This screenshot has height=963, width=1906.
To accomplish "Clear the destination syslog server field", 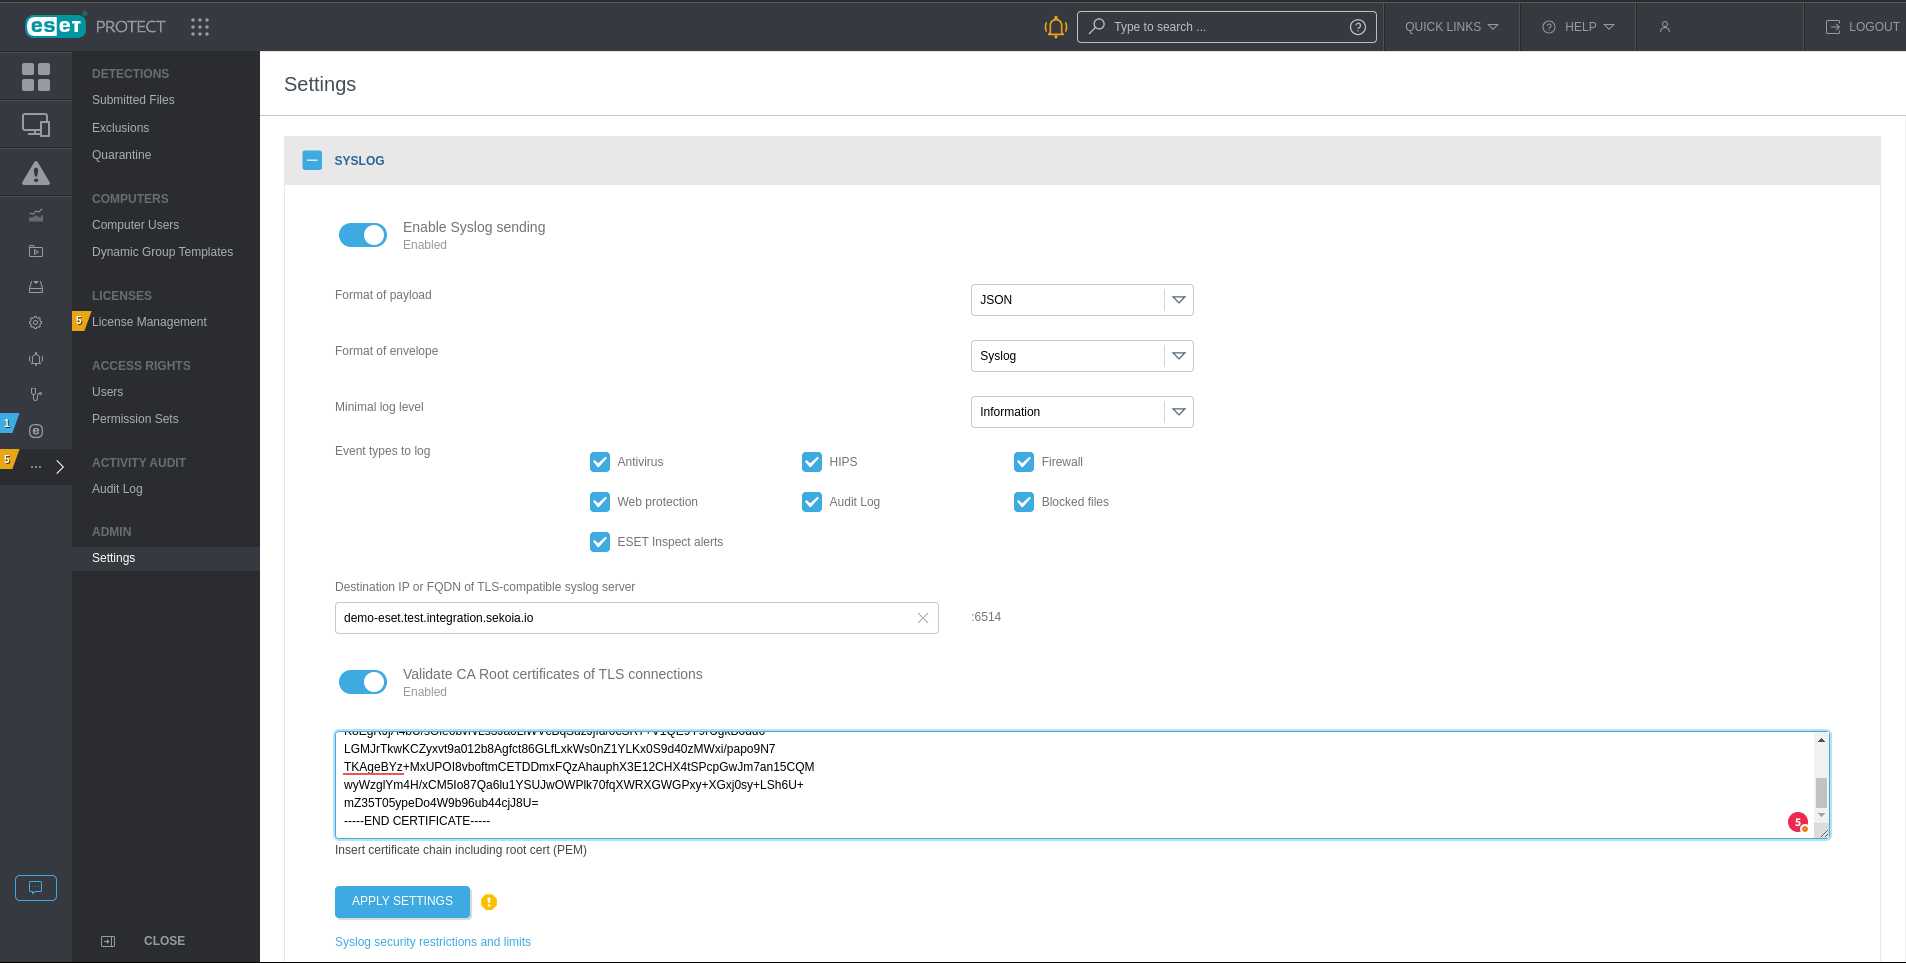I will click(x=922, y=618).
